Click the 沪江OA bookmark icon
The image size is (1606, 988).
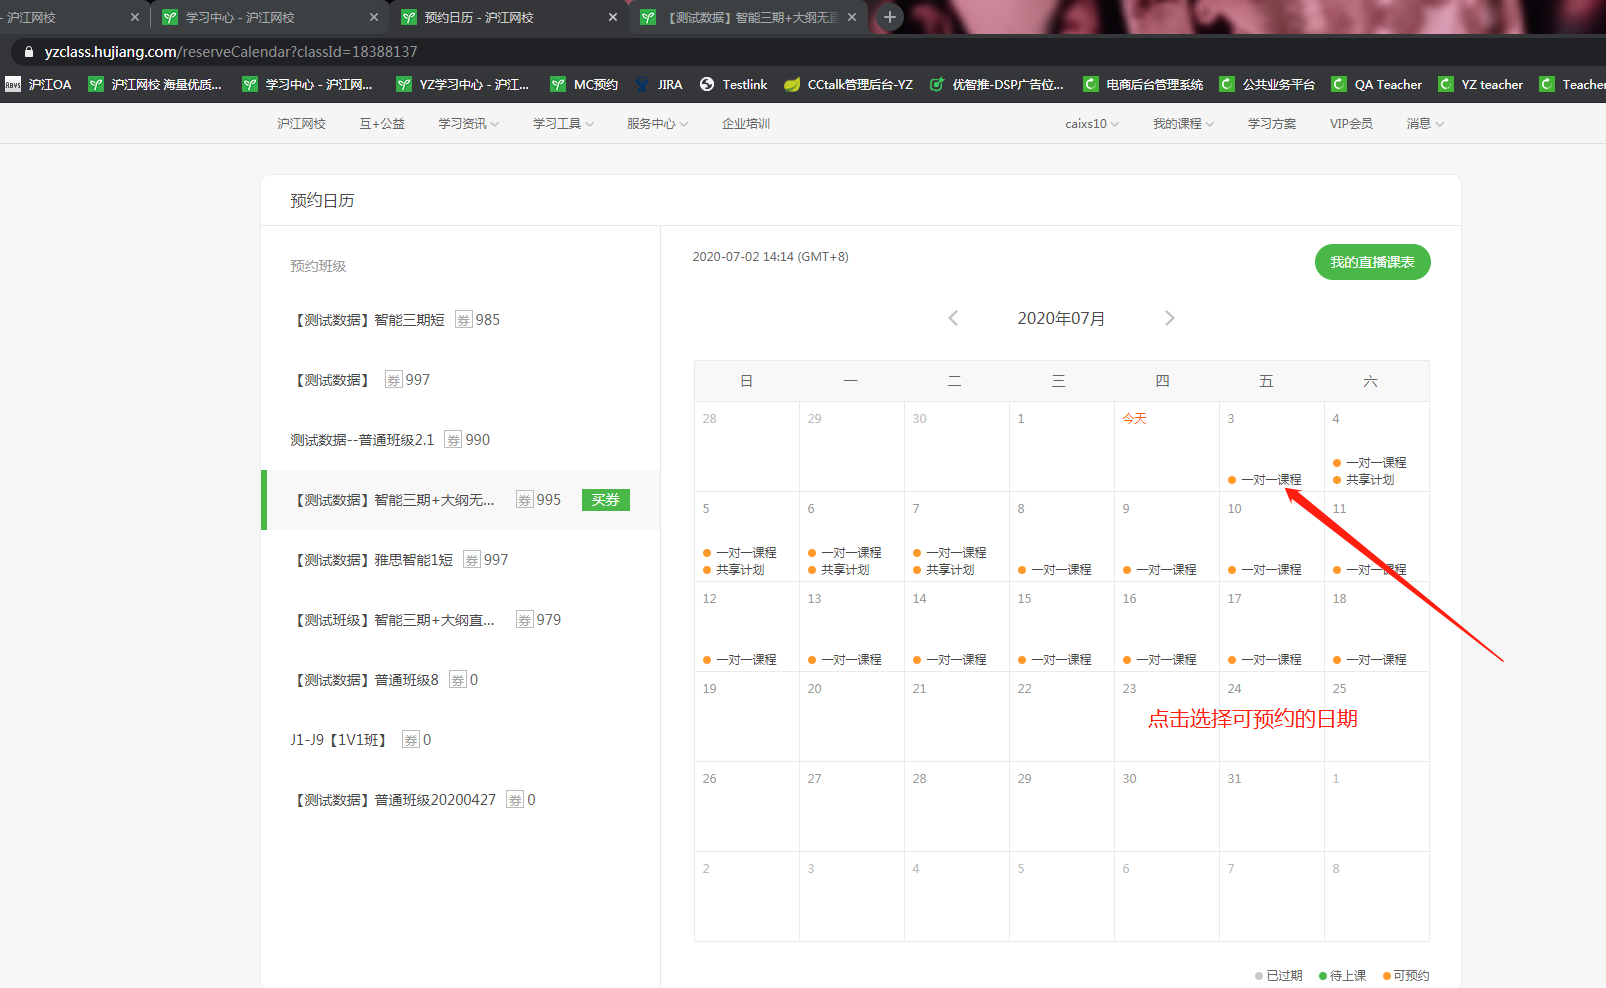point(13,85)
